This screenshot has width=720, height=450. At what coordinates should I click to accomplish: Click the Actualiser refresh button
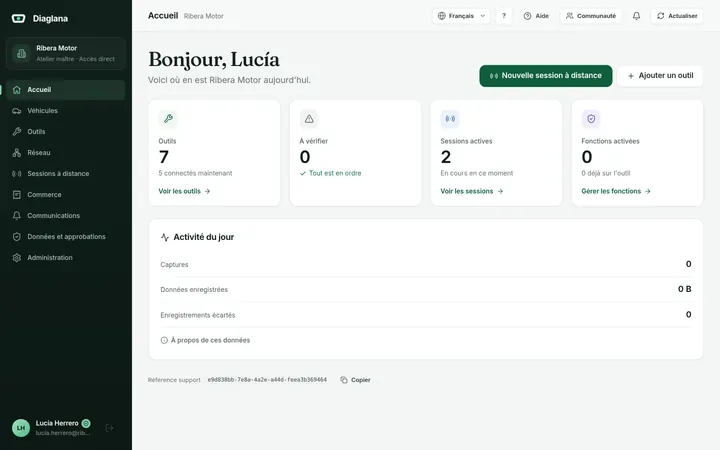click(x=677, y=16)
